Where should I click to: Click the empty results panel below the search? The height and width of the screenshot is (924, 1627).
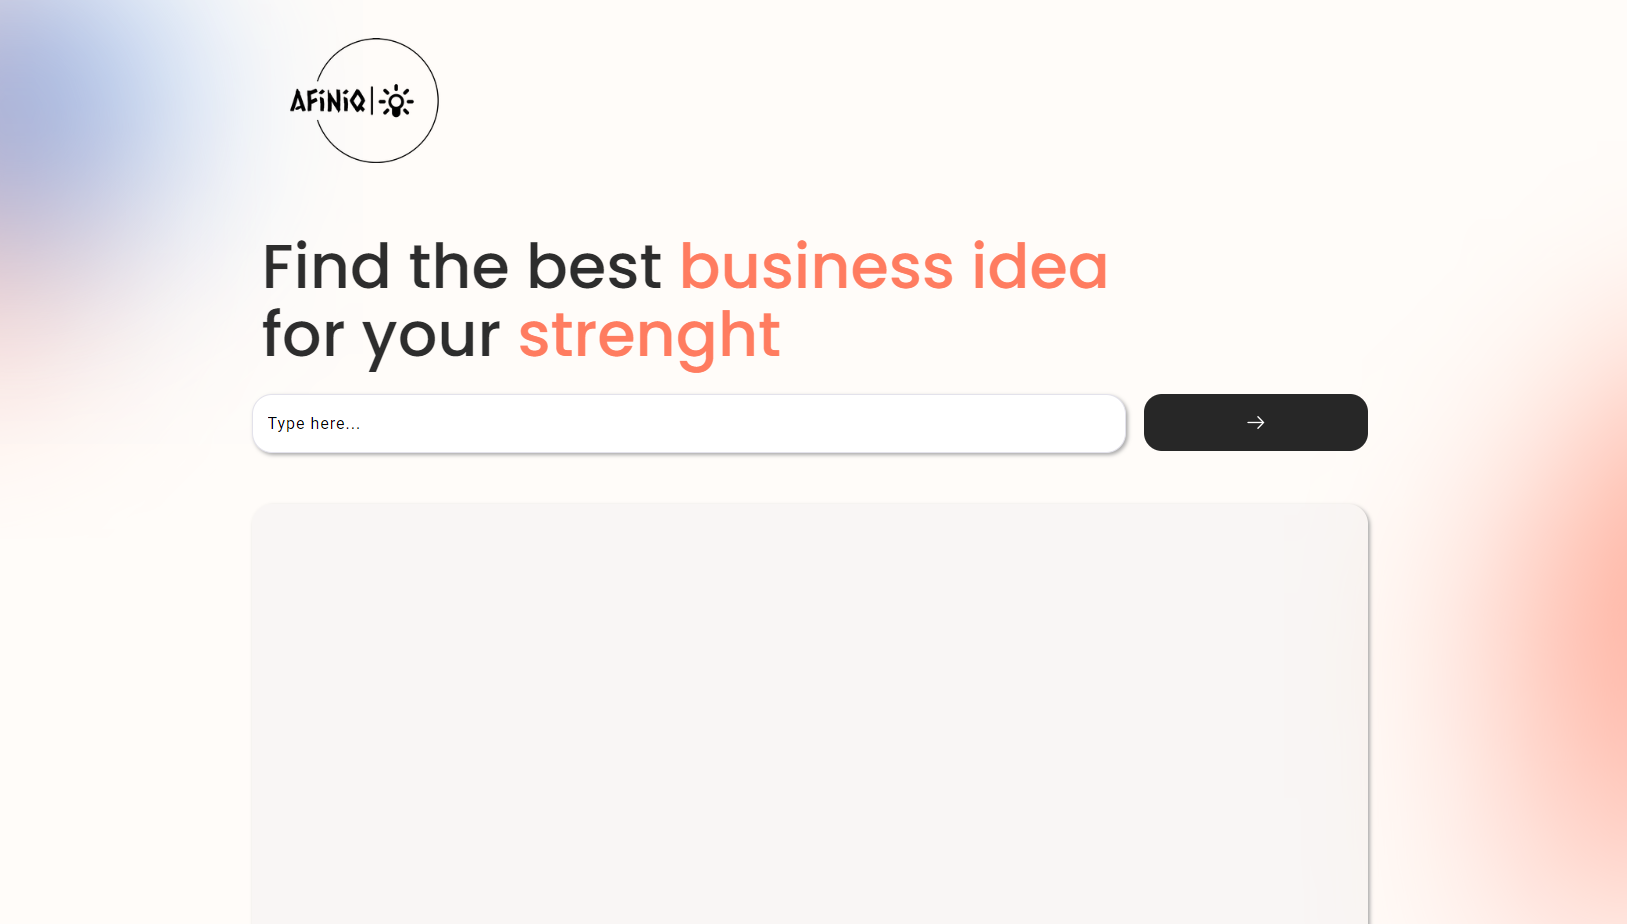click(x=809, y=710)
